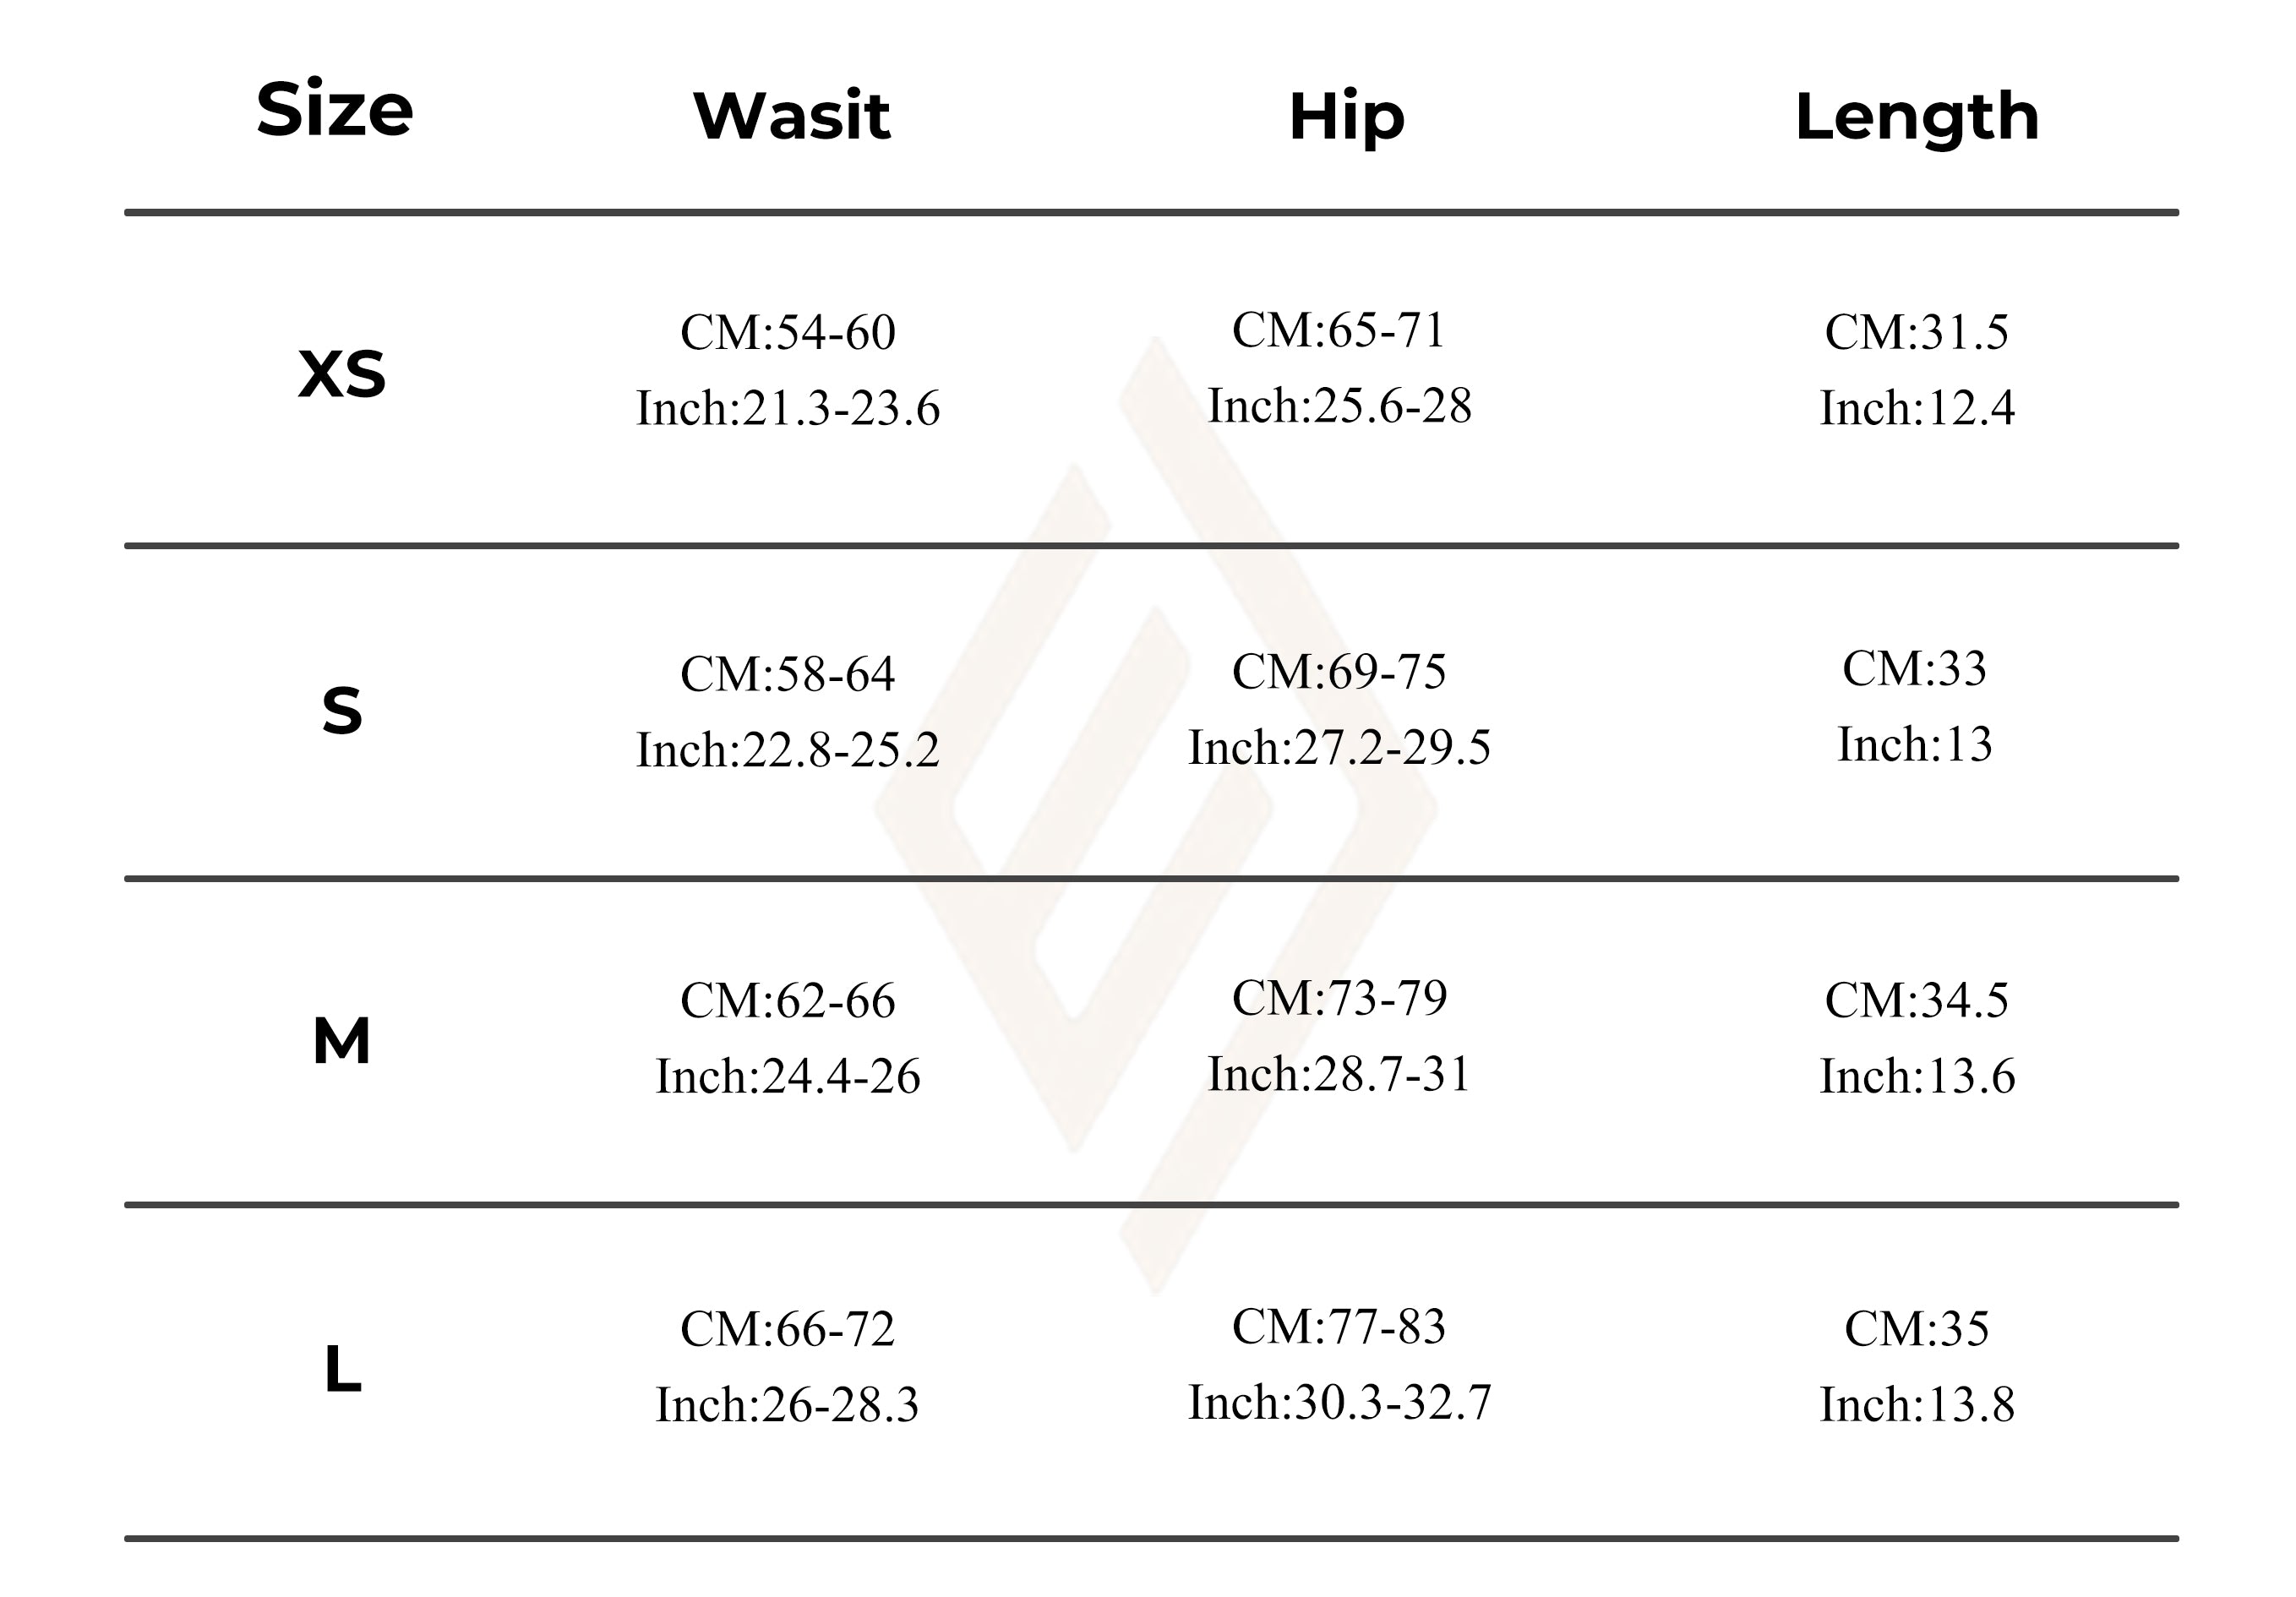Click the Wasit column header
Image resolution: width=2296 pixels, height=1597 pixels.
click(x=791, y=116)
